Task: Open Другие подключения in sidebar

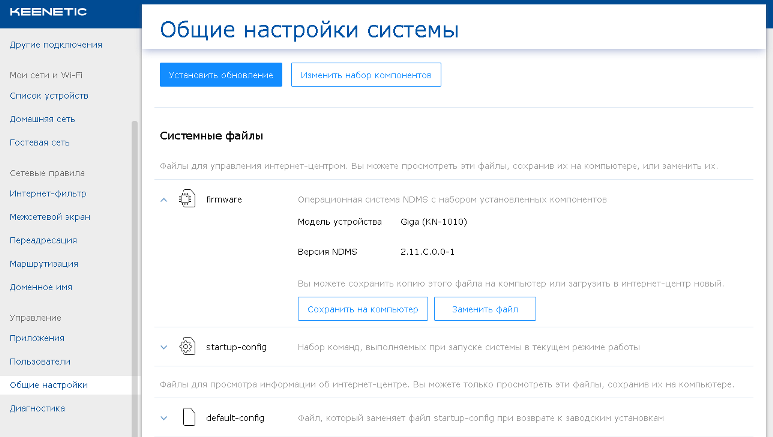Action: [56, 45]
